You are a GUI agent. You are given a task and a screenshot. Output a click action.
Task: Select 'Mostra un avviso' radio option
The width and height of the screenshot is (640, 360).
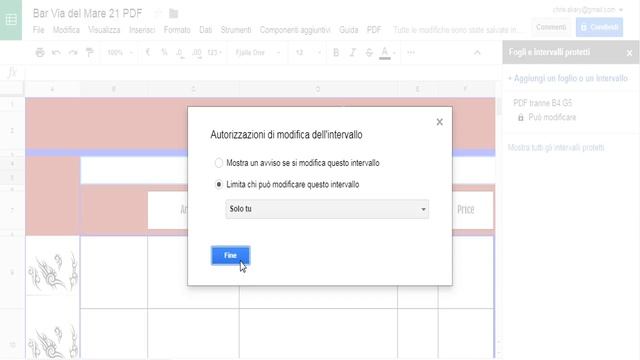coord(219,163)
